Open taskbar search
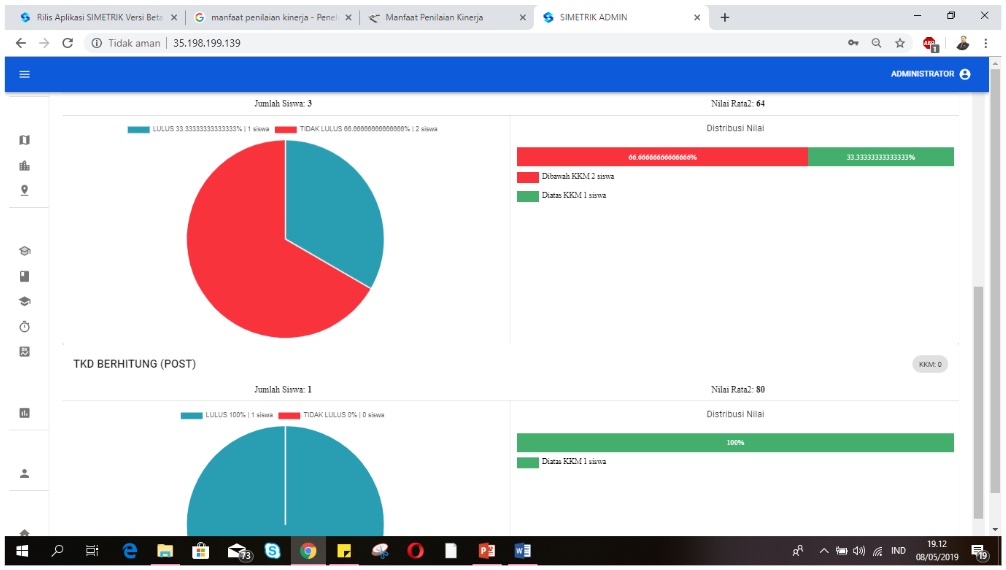 tap(57, 551)
